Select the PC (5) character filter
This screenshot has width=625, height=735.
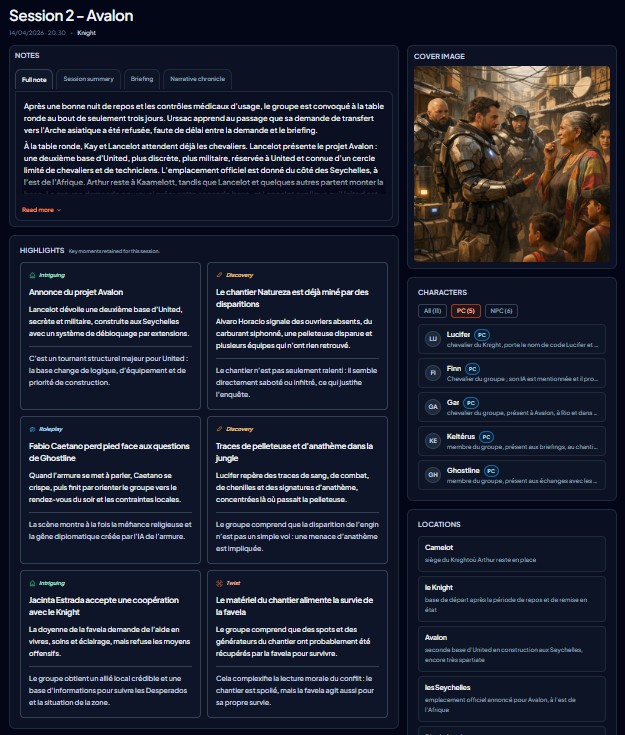466,311
